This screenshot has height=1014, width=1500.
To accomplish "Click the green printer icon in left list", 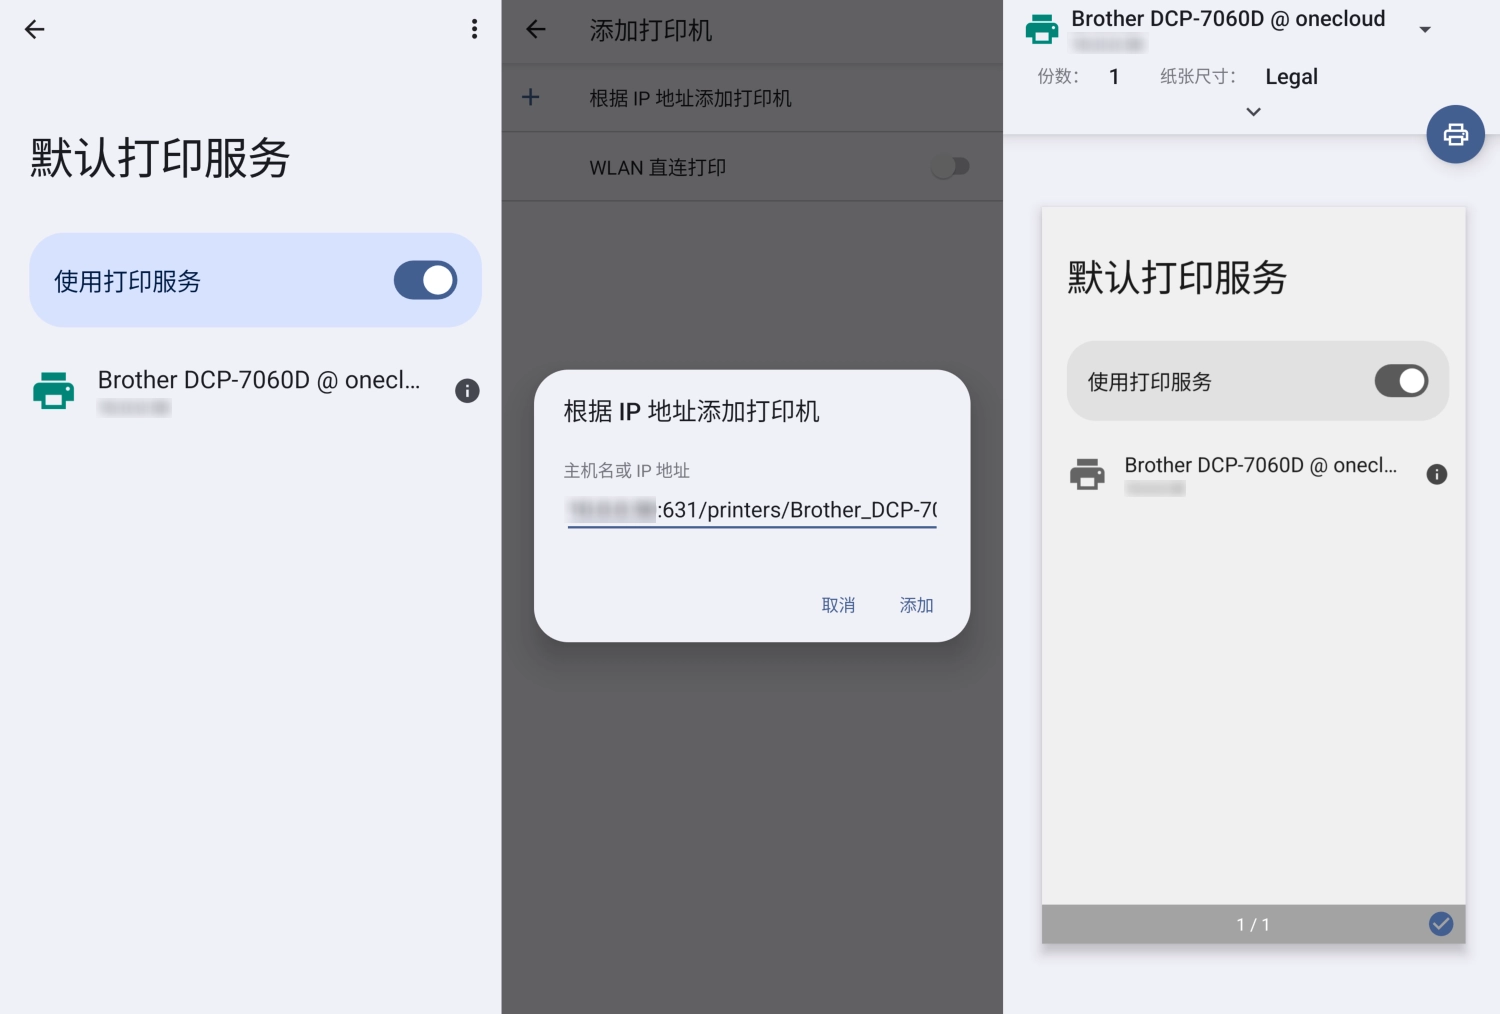I will pos(54,391).
